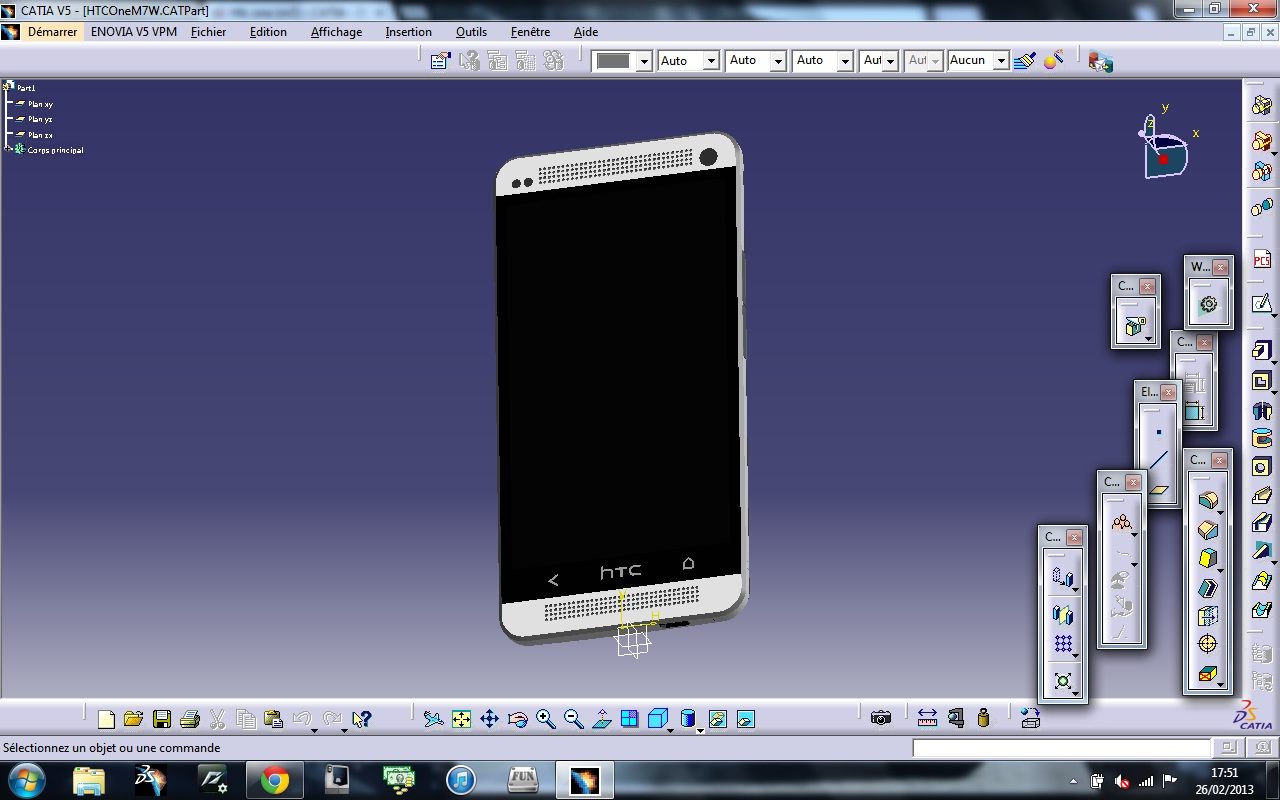Image resolution: width=1280 pixels, height=800 pixels.
Task: Open graphic properties icon at toolbar start
Action: 440,61
